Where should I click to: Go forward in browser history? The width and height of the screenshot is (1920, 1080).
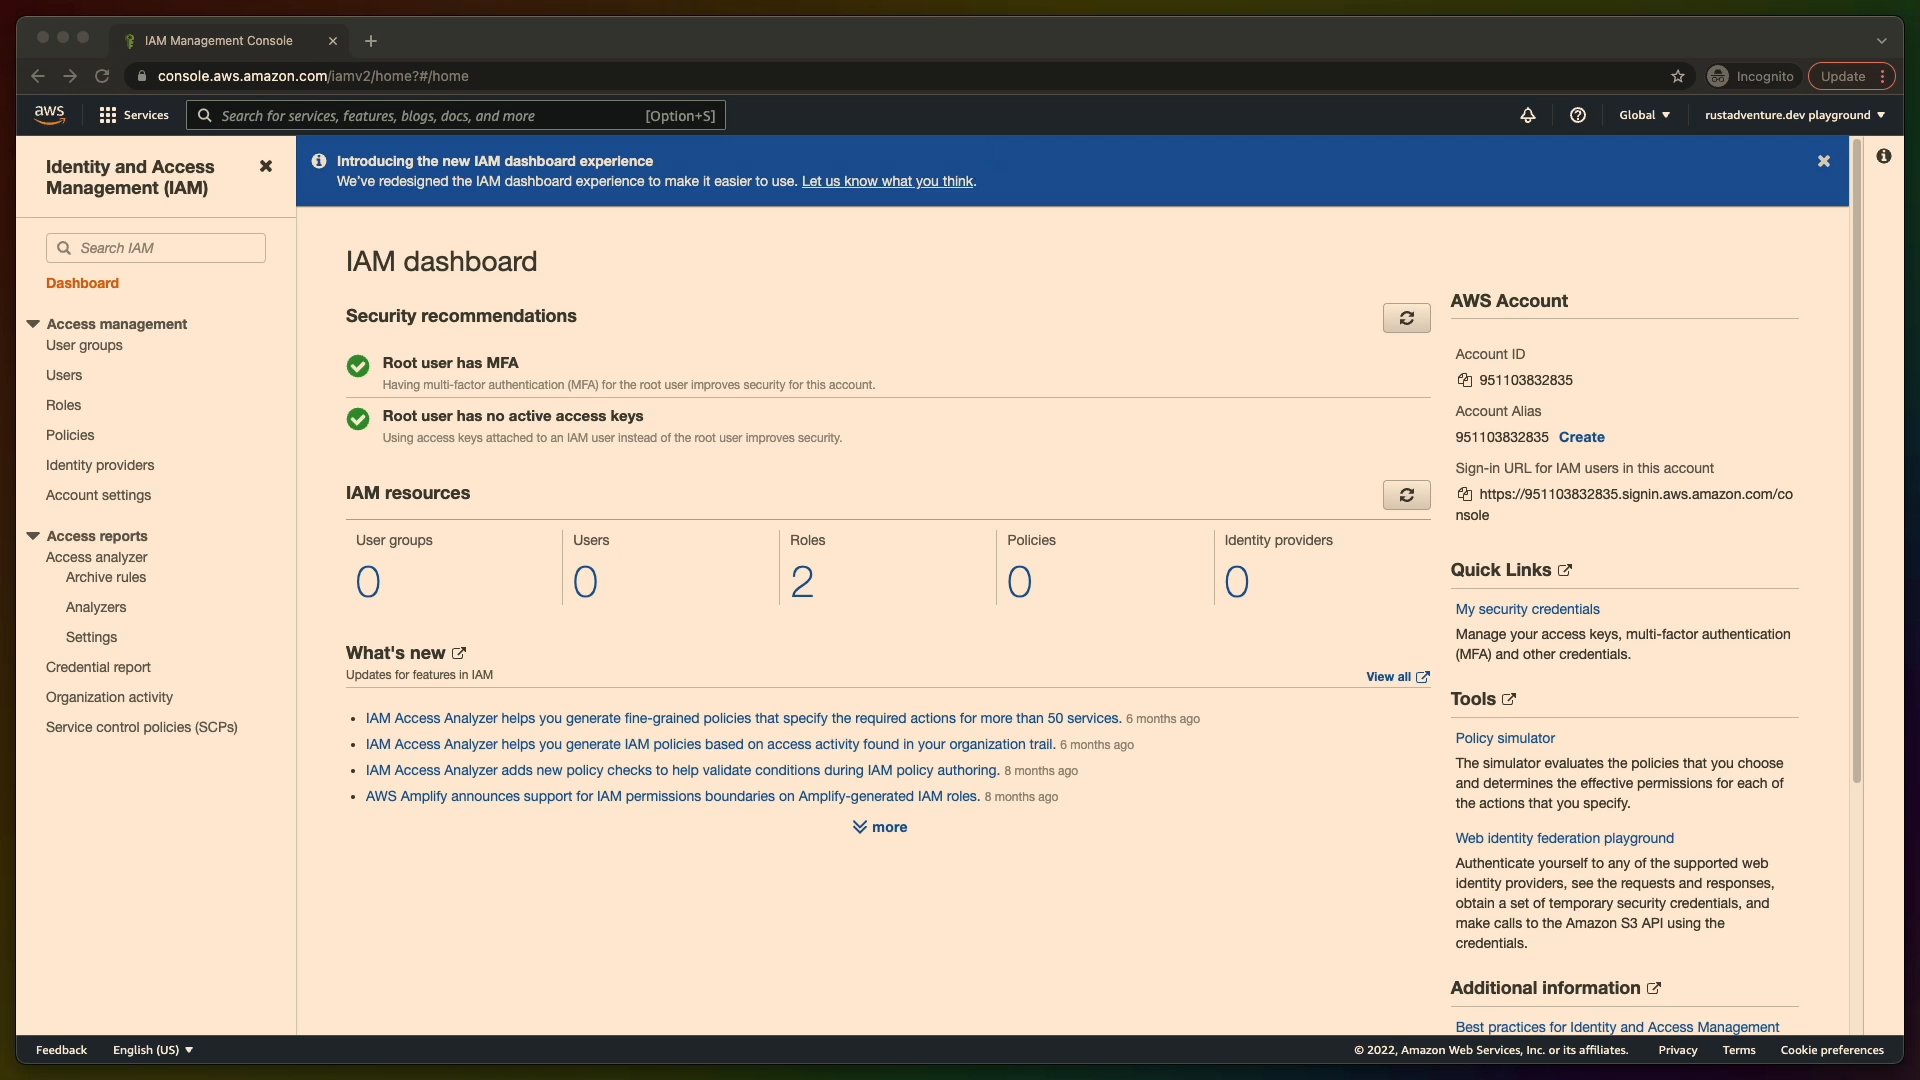point(70,76)
